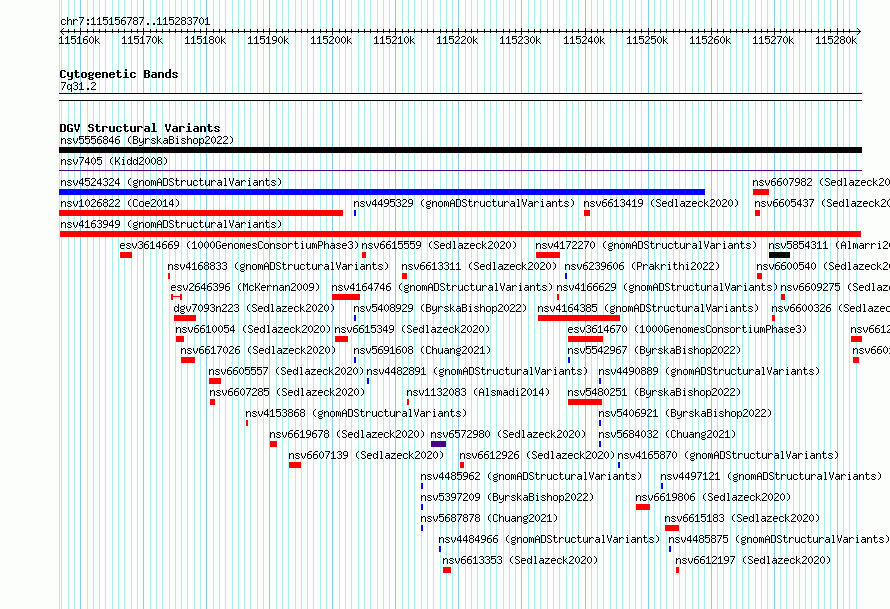
Task: Open nsv6613311 (Sedlazeck2020) label
Action: pyautogui.click(x=479, y=266)
